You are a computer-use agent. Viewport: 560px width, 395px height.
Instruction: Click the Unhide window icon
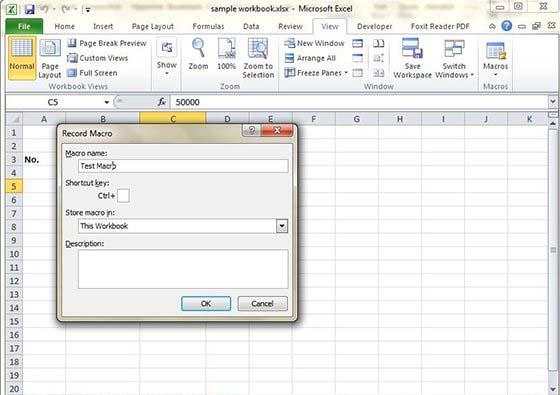click(x=358, y=73)
